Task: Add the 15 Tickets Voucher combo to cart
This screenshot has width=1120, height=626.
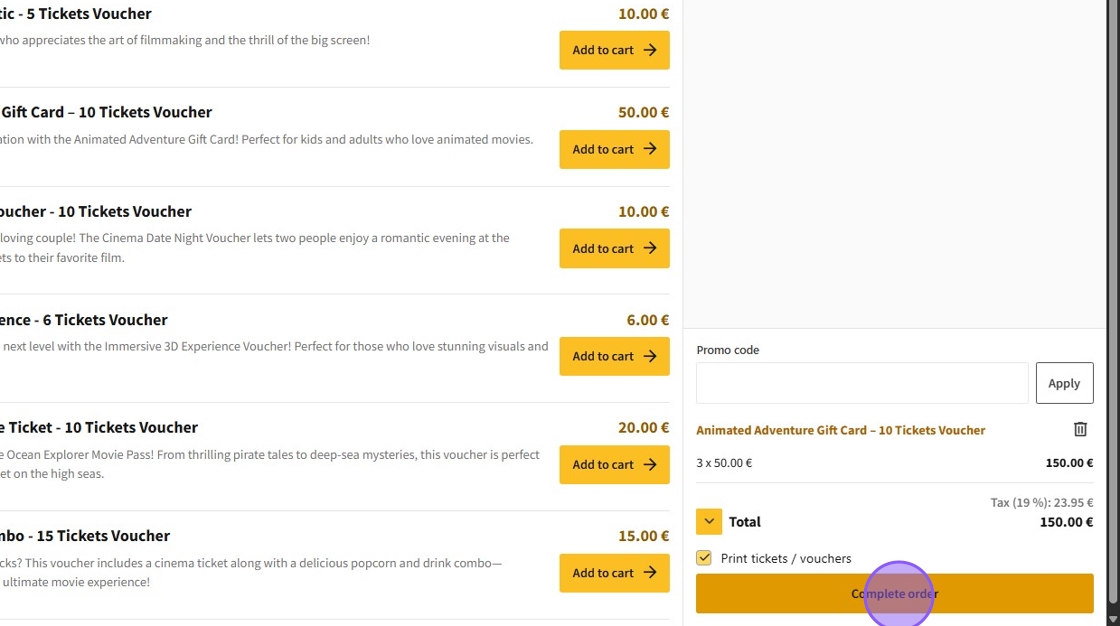Action: pyautogui.click(x=614, y=573)
